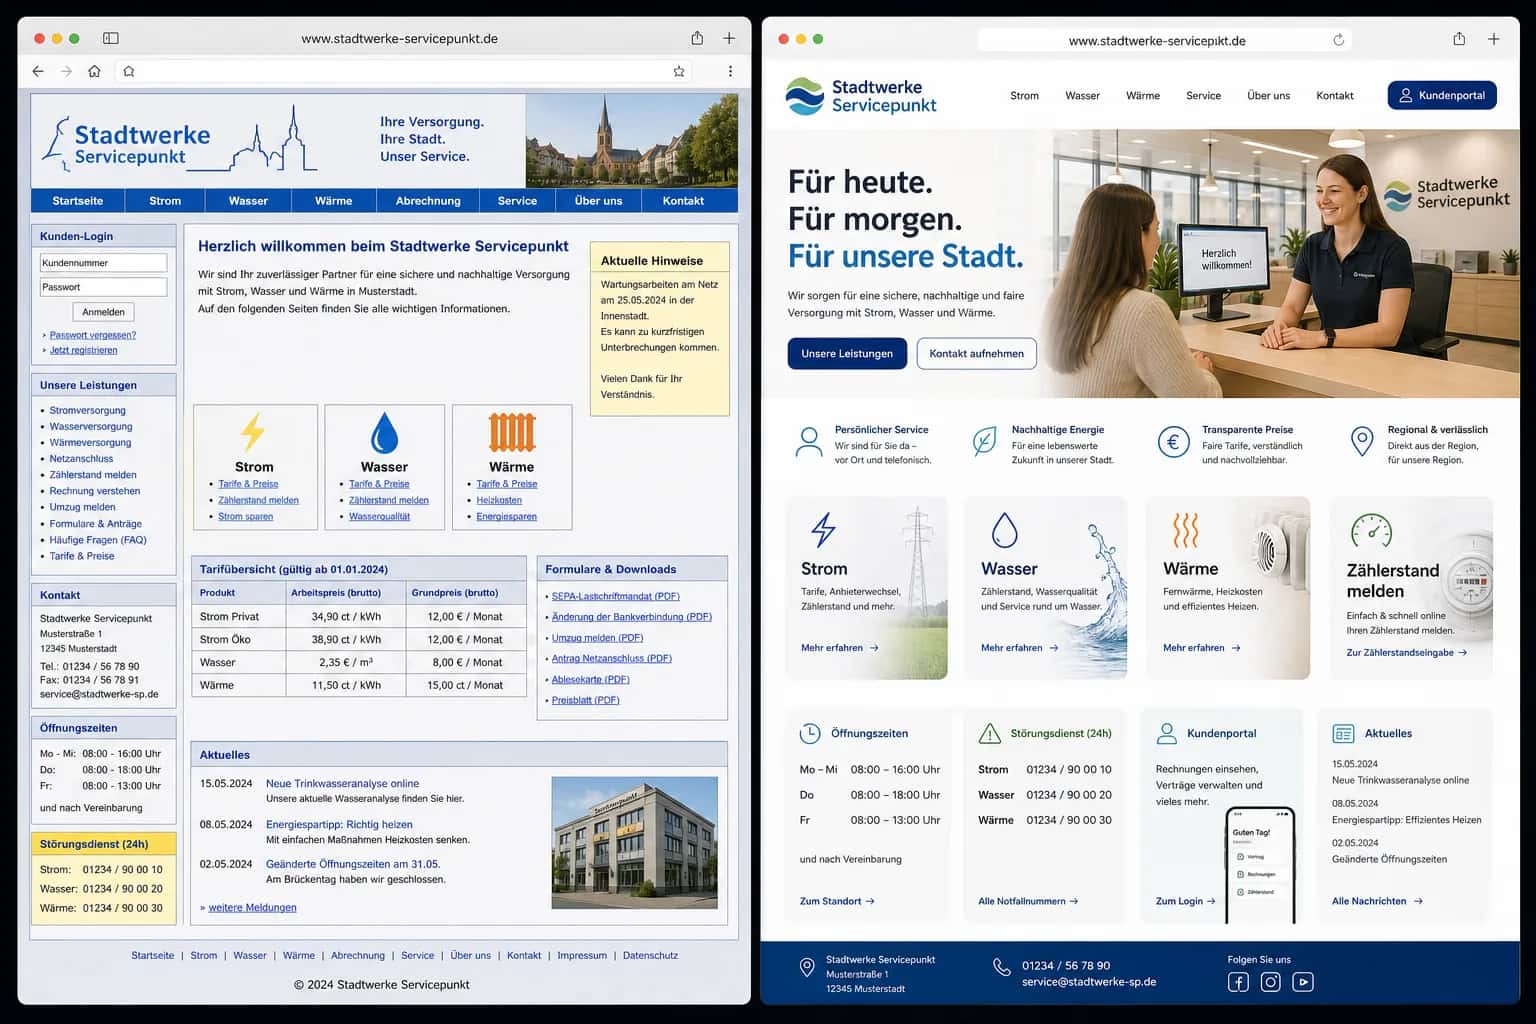
Task: Click the right browser's address bar
Action: coord(1164,40)
